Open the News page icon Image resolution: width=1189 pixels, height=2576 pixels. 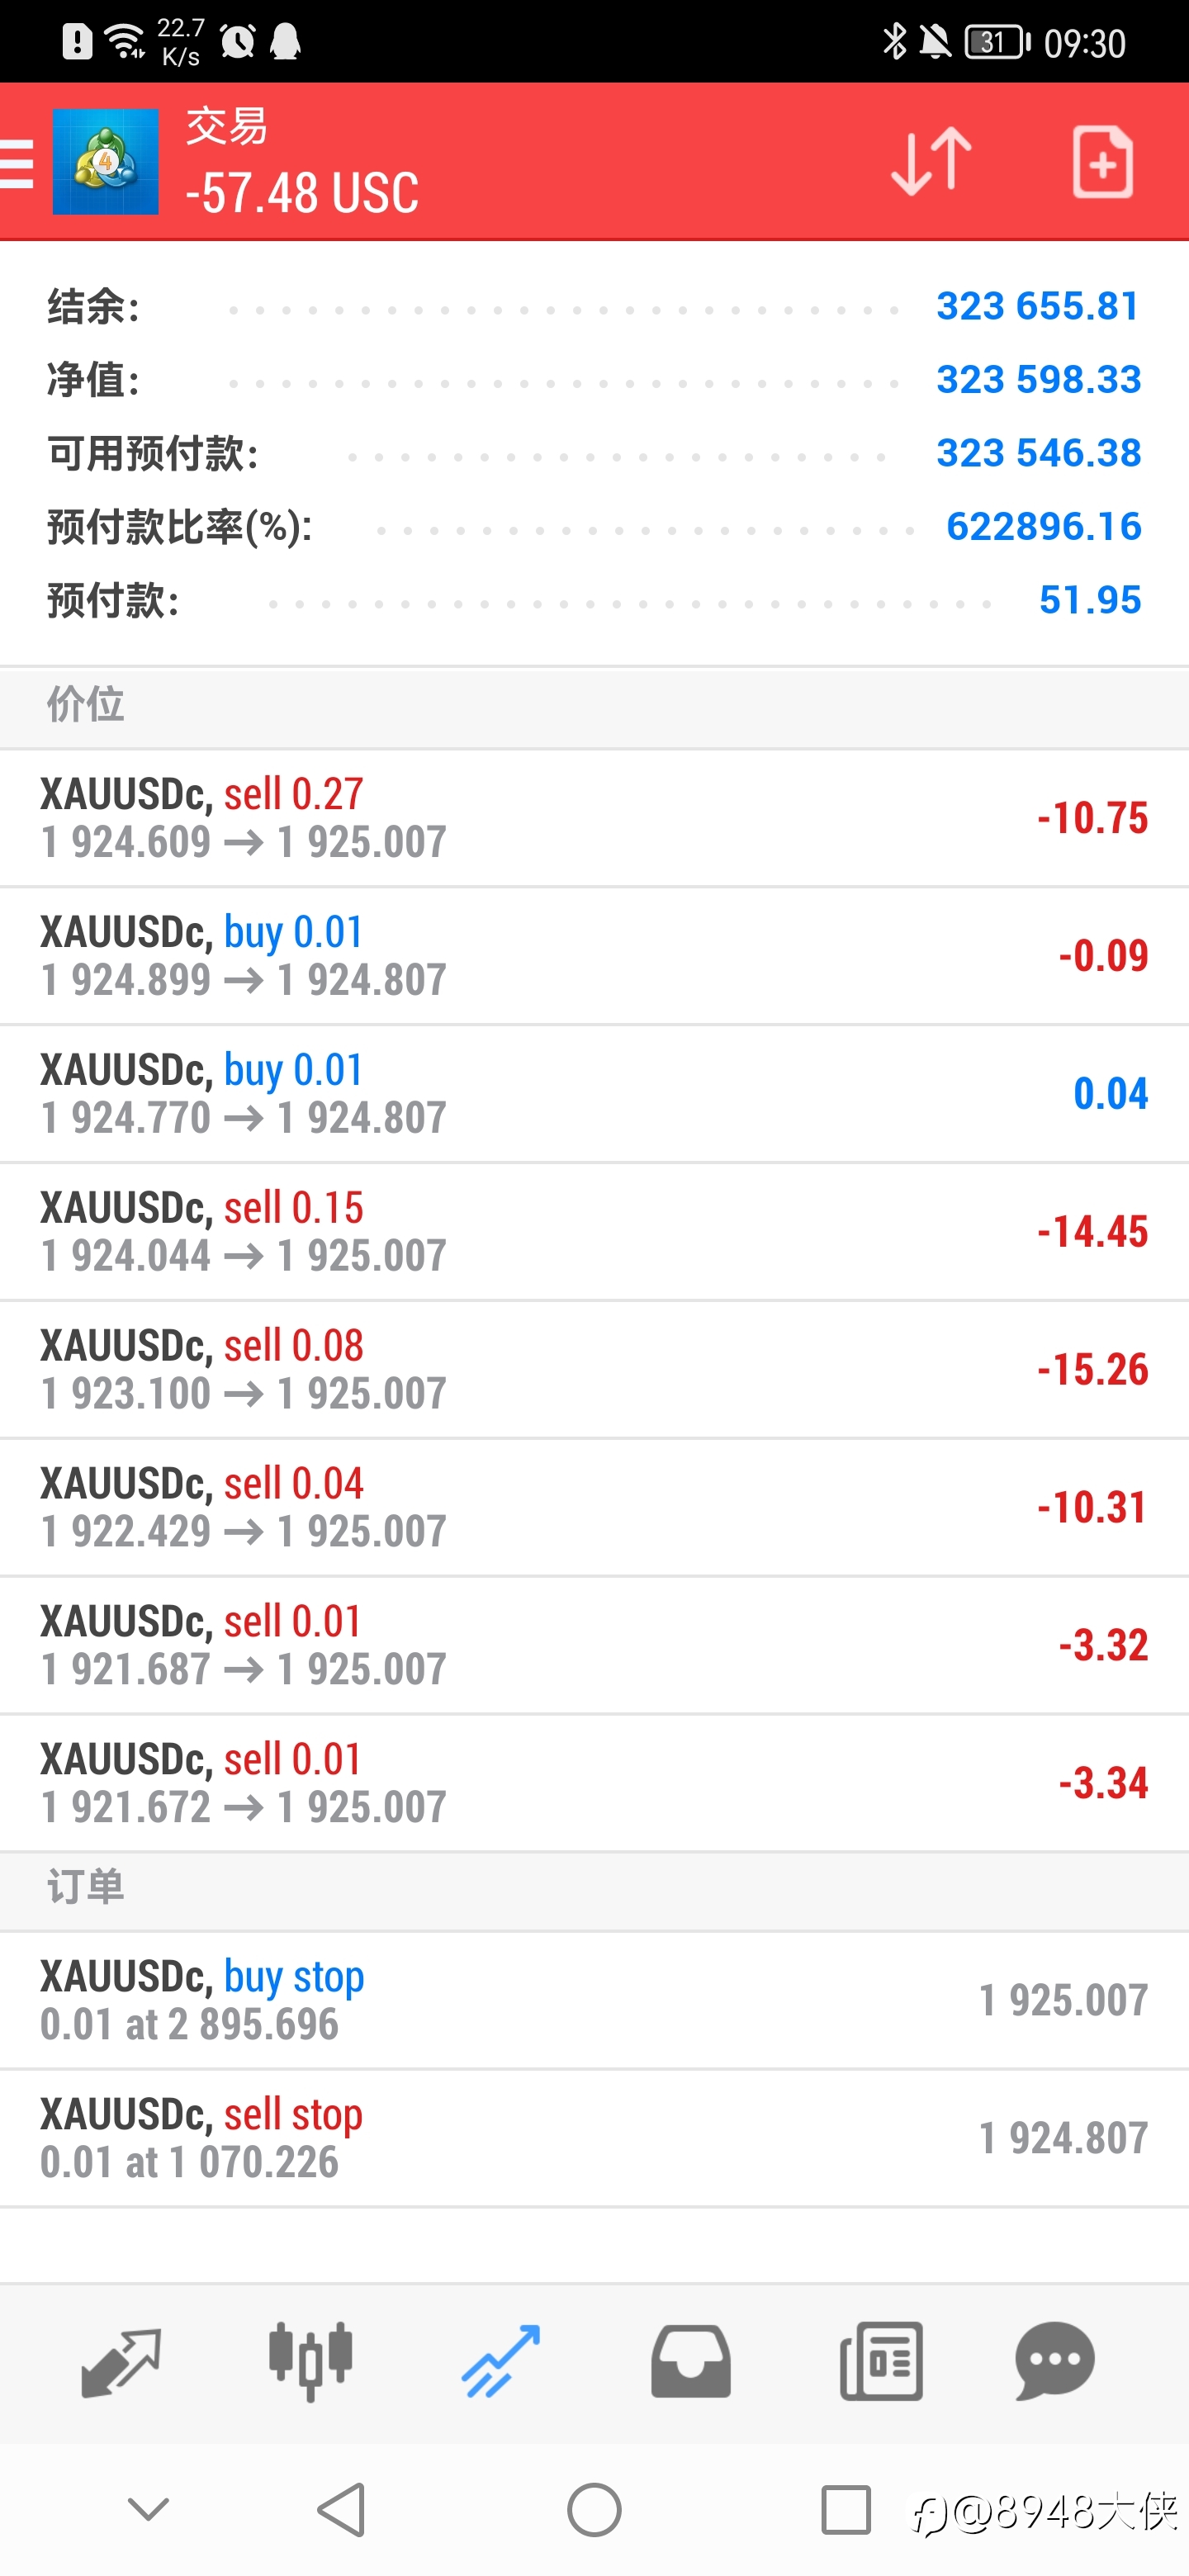pyautogui.click(x=881, y=2362)
